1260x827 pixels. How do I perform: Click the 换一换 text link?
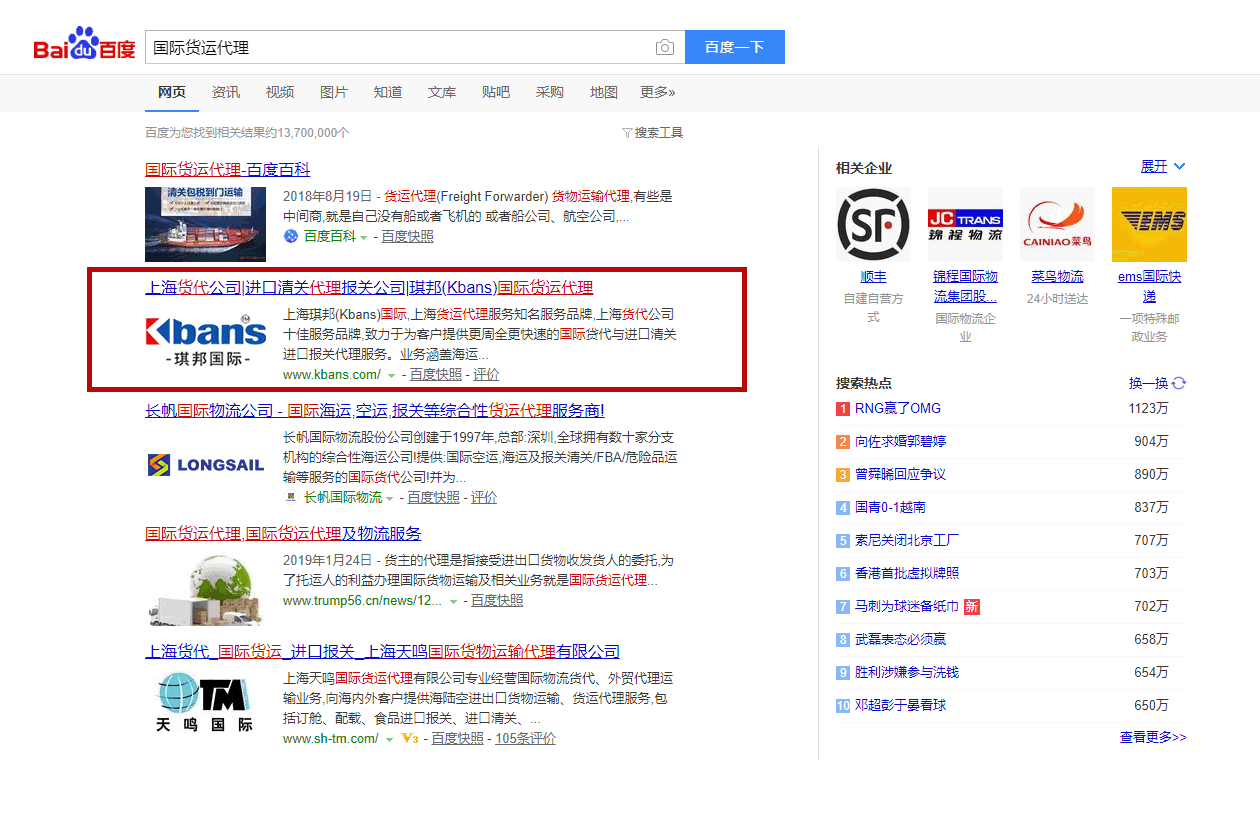pos(1148,383)
